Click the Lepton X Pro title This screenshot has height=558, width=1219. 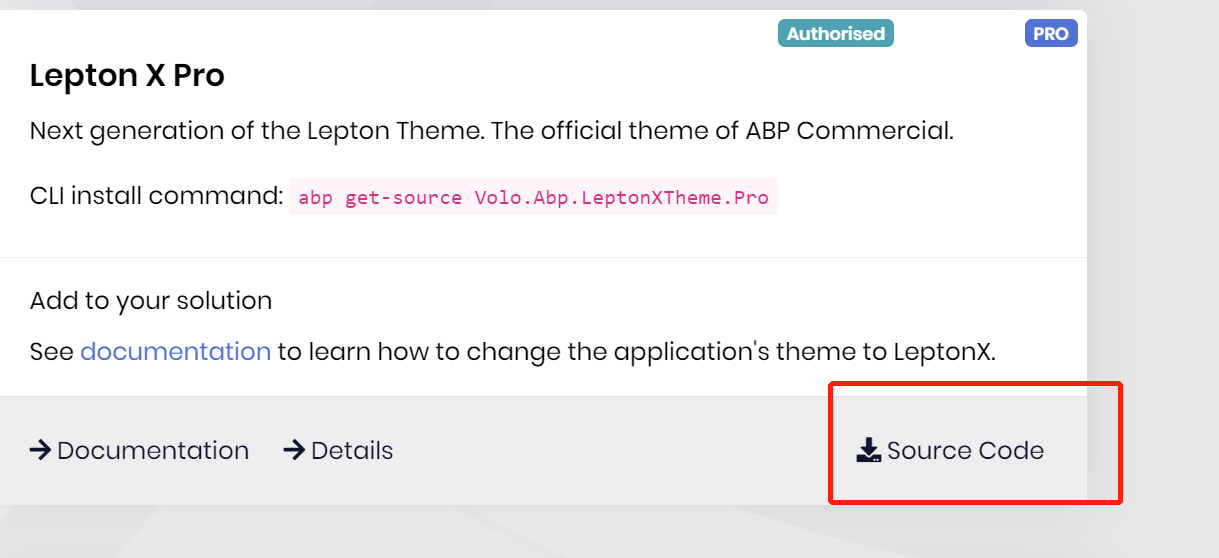[127, 76]
